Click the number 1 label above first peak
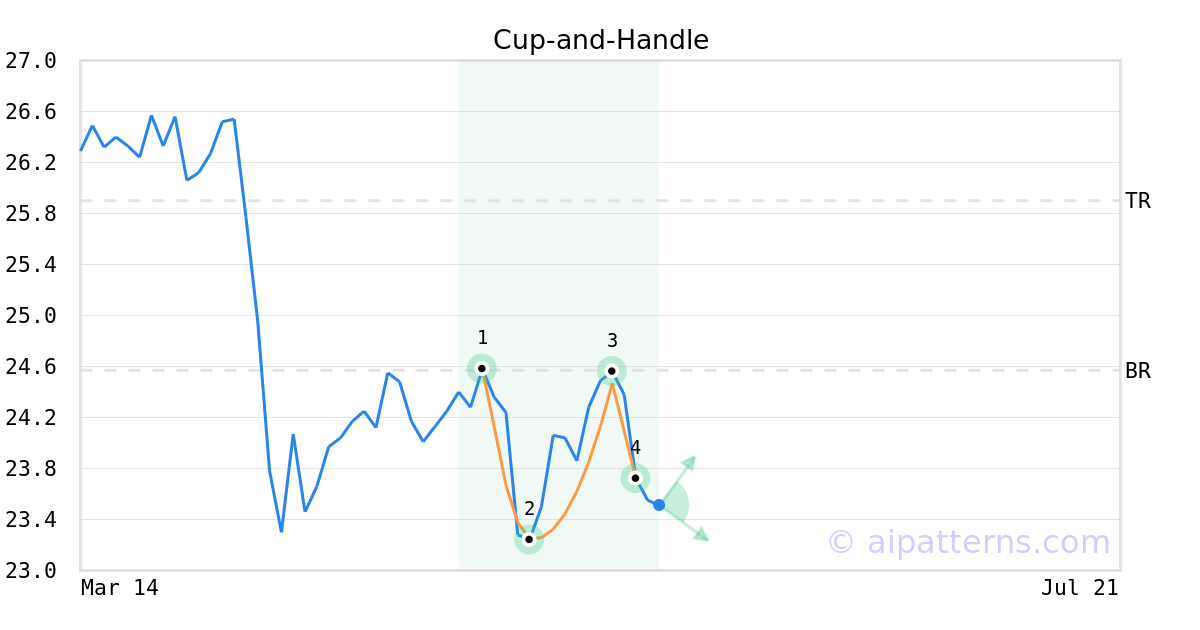Screen dimensions: 1200x630 [482, 338]
